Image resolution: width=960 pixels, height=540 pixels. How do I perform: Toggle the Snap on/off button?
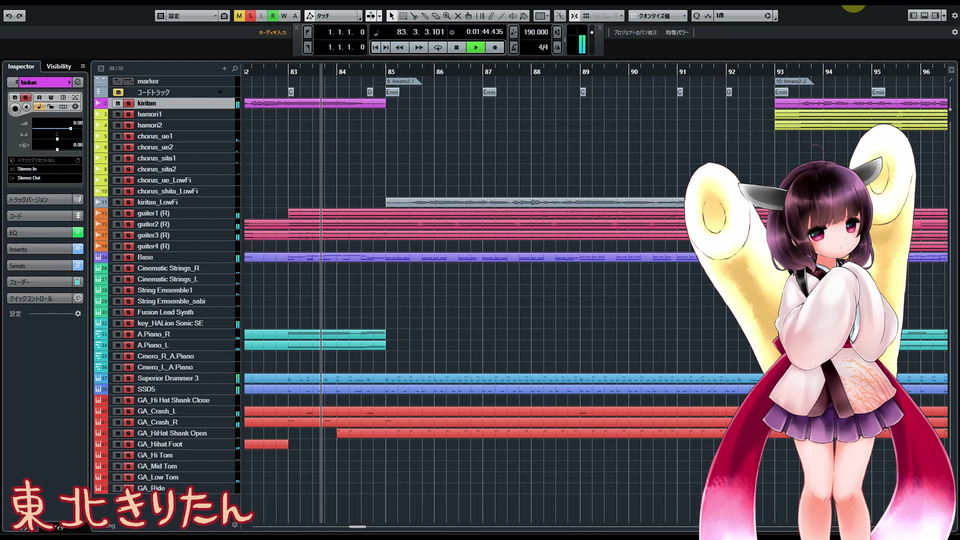click(574, 16)
